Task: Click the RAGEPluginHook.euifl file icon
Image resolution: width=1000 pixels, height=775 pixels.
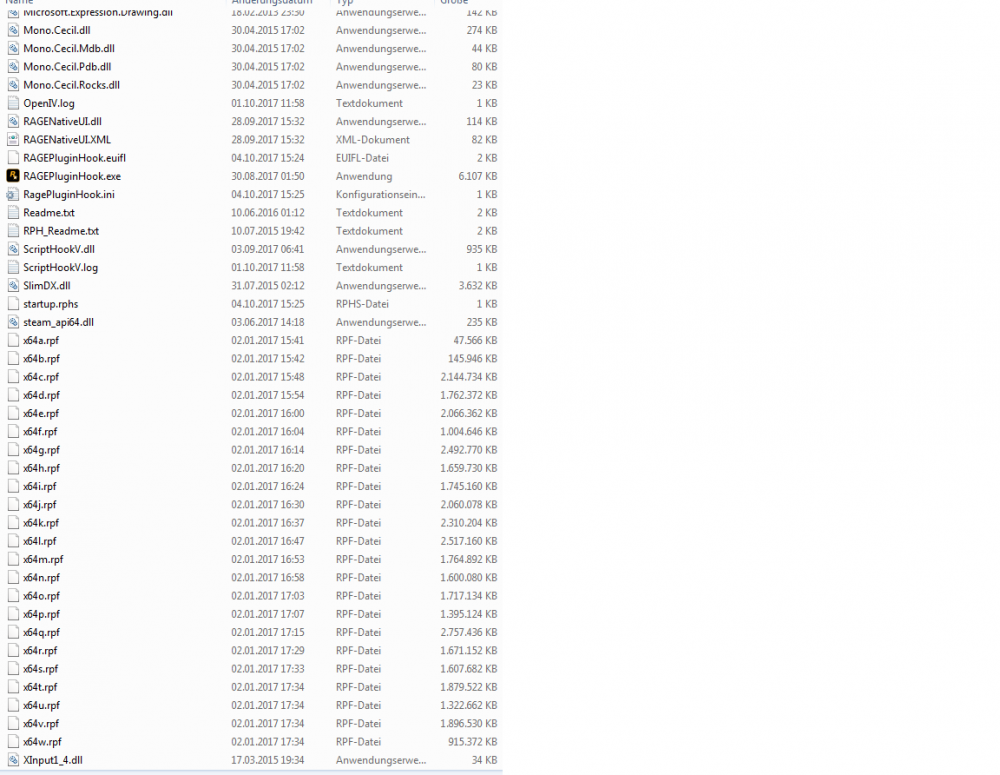Action: click(13, 158)
